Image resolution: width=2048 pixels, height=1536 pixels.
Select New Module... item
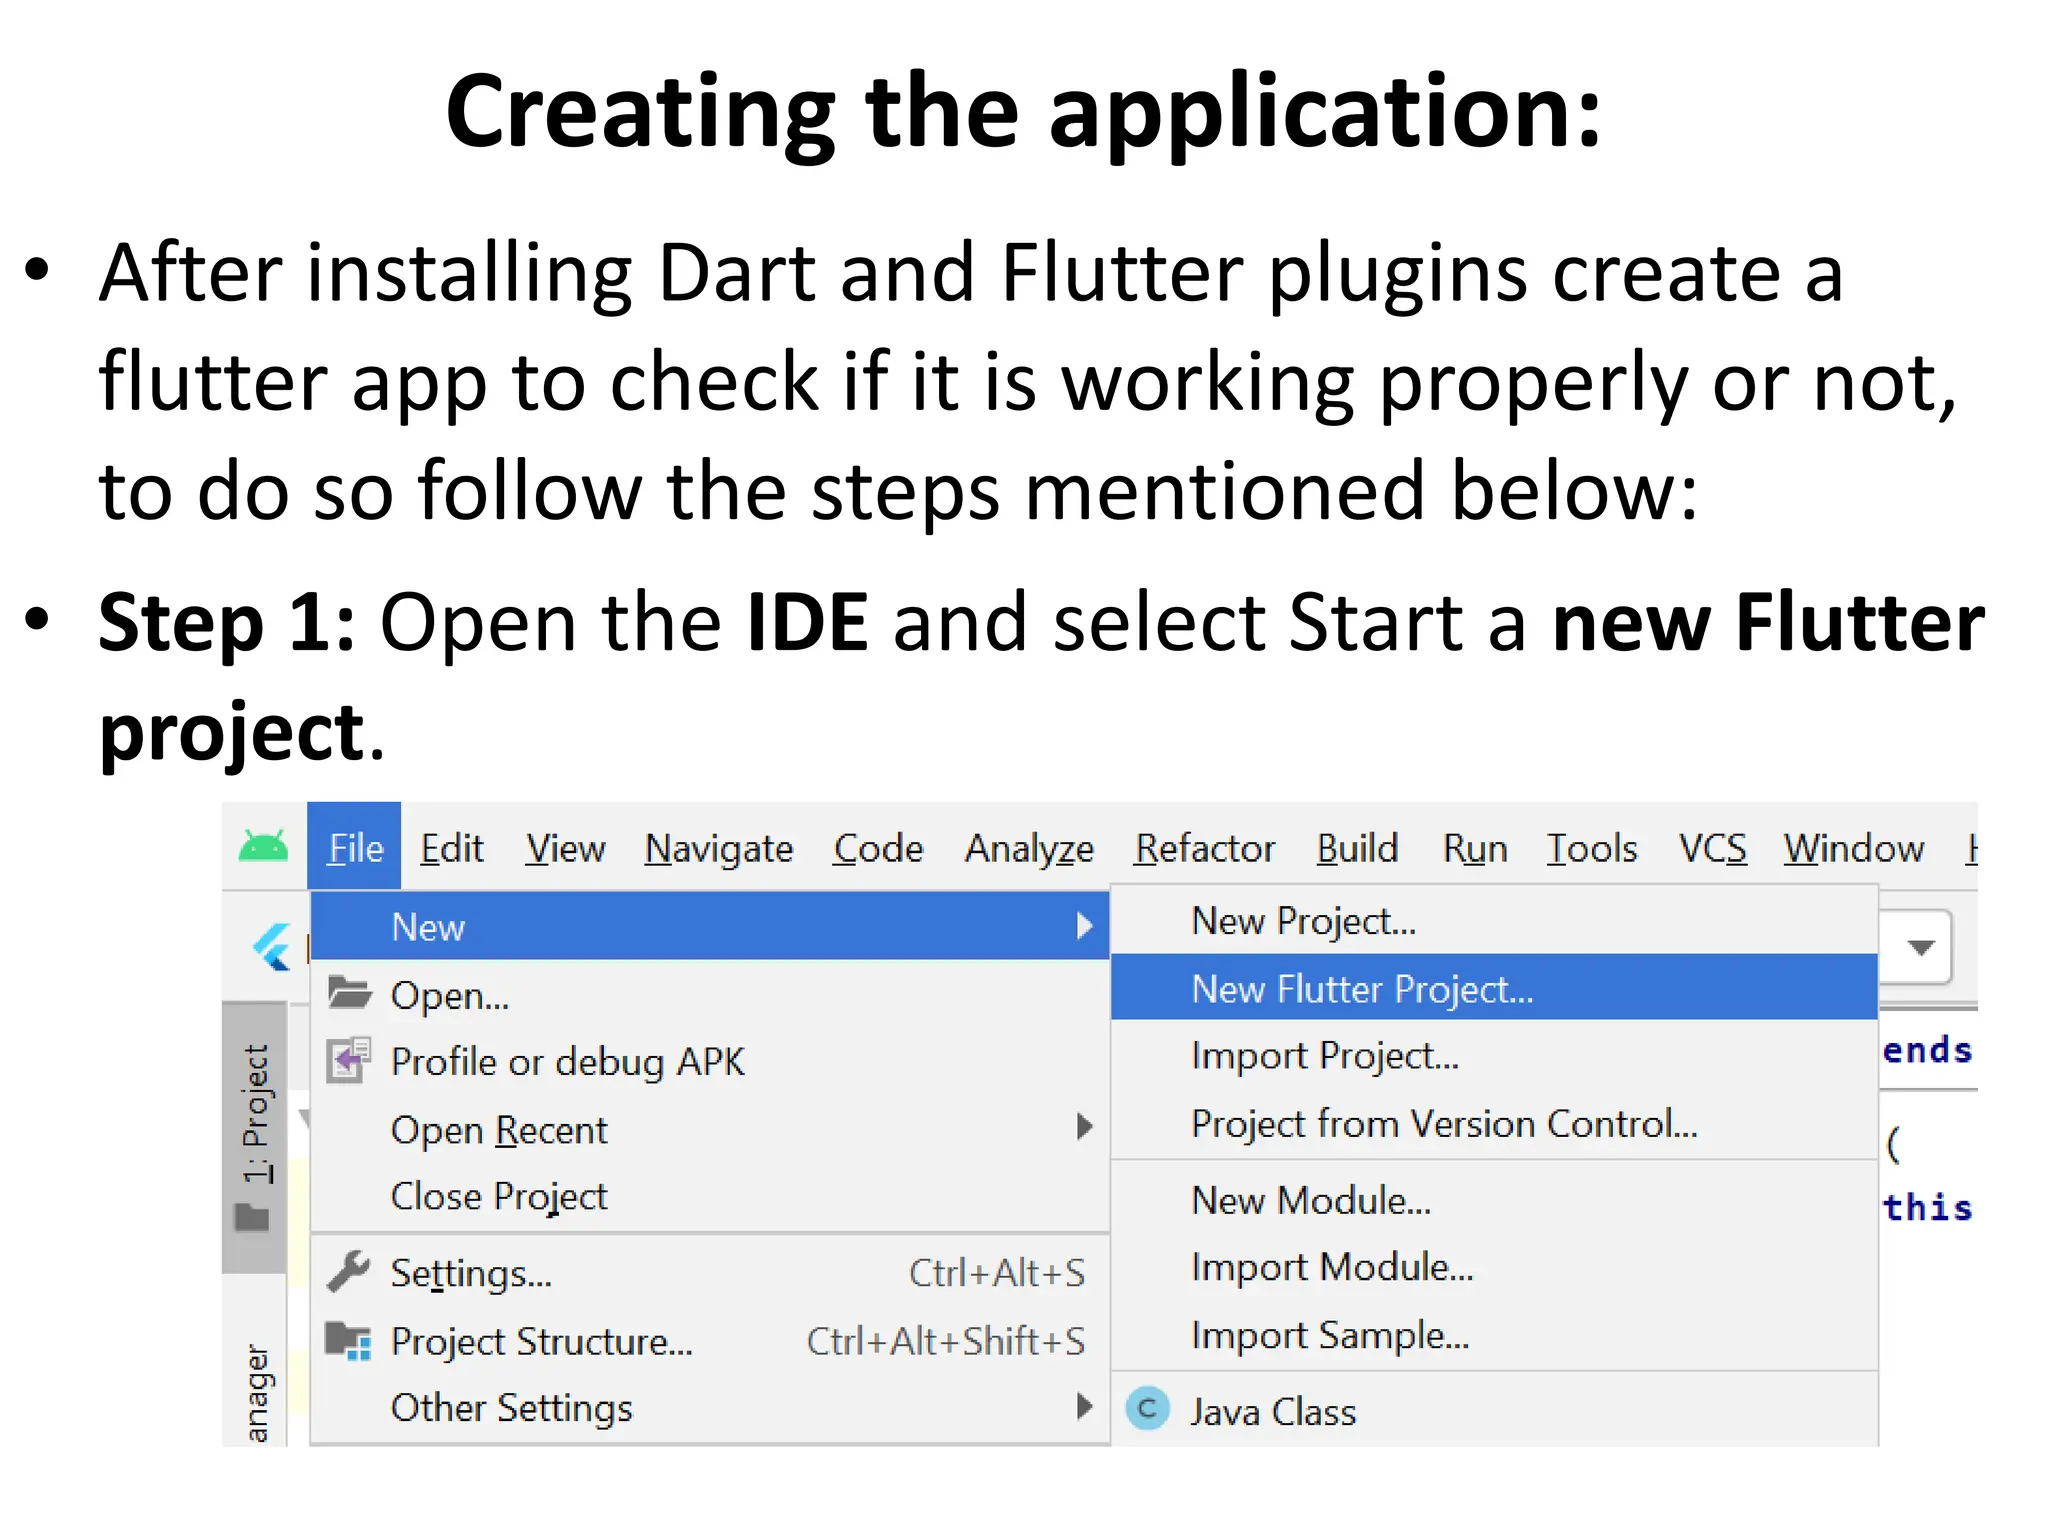(x=1494, y=1200)
